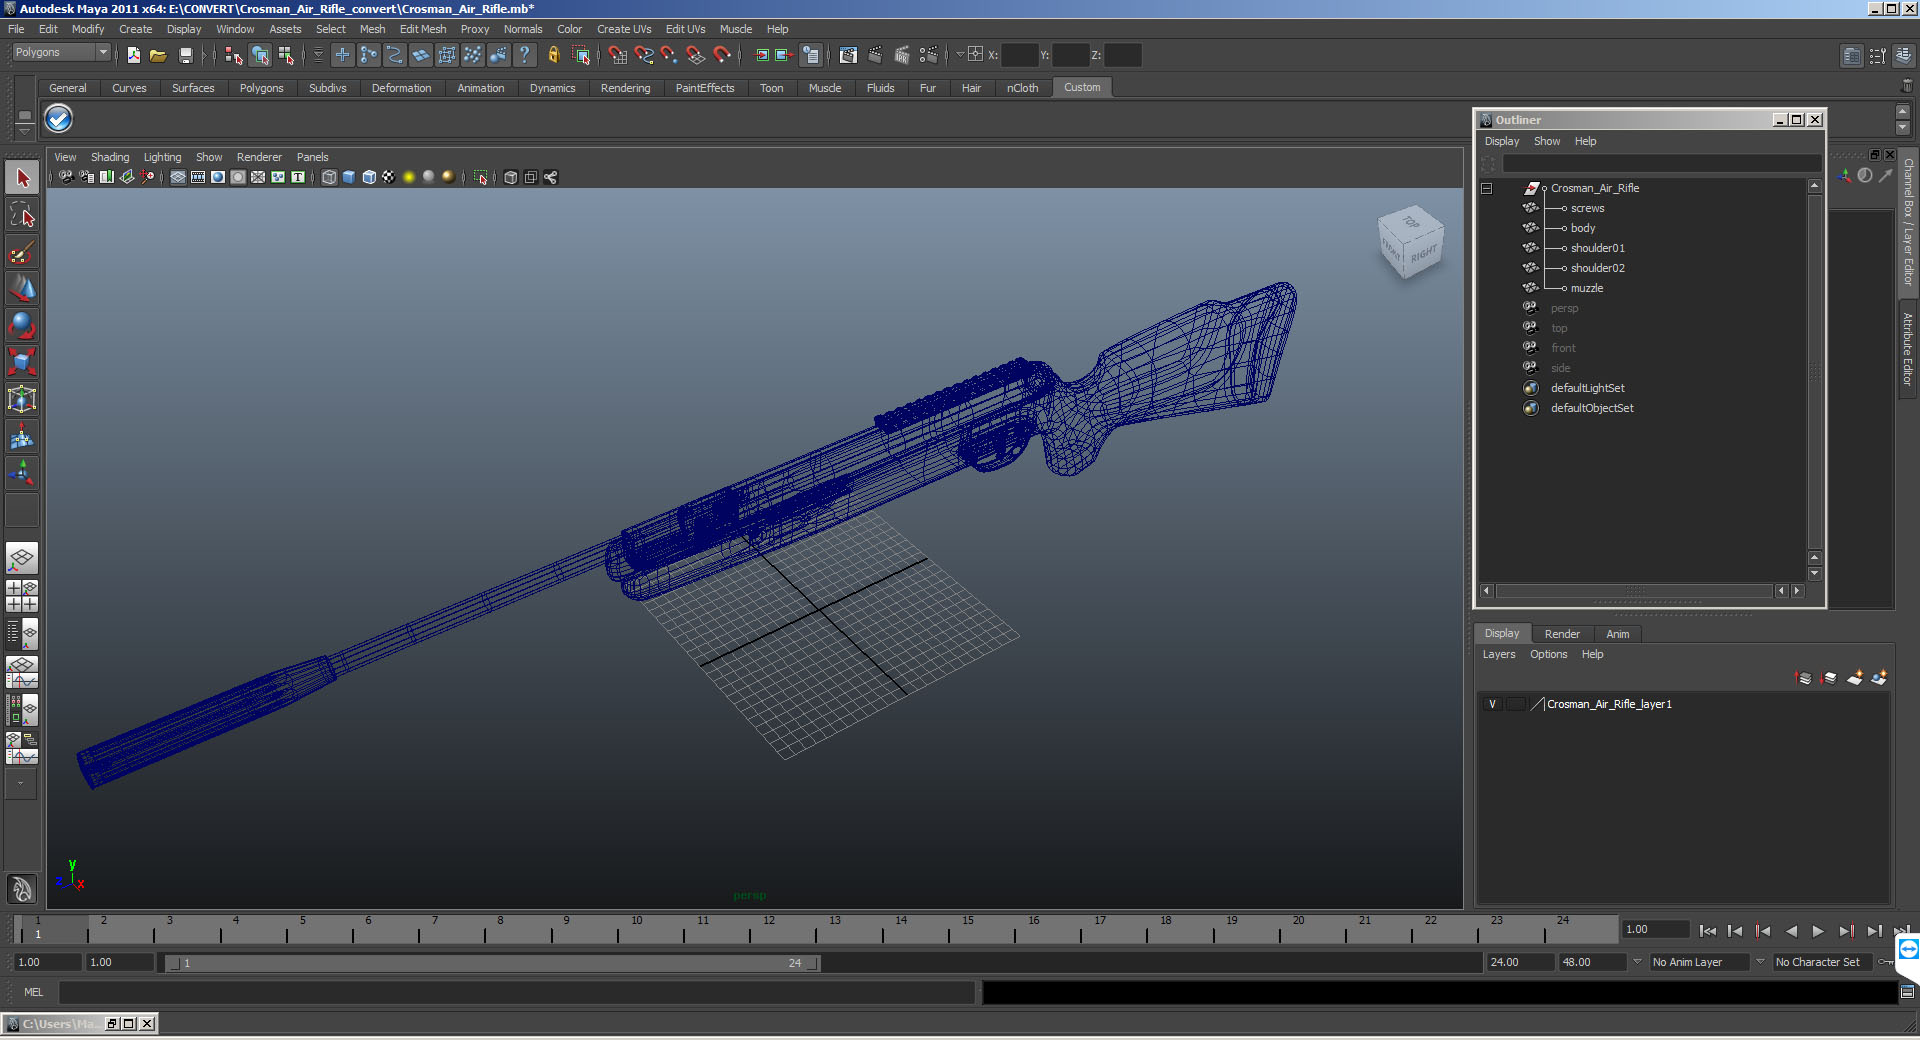The width and height of the screenshot is (1920, 1040).
Task: Move selected layer down icon
Action: pos(1829,678)
